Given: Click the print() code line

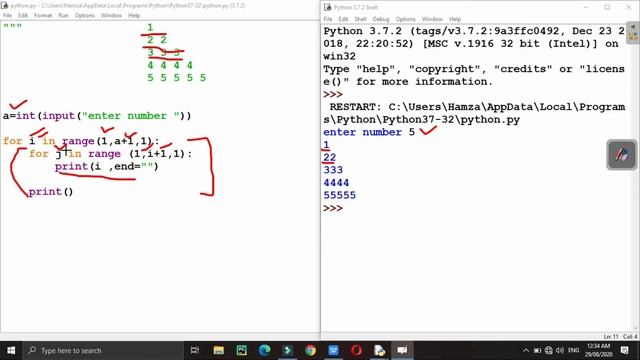Looking at the screenshot, I should 51,192.
